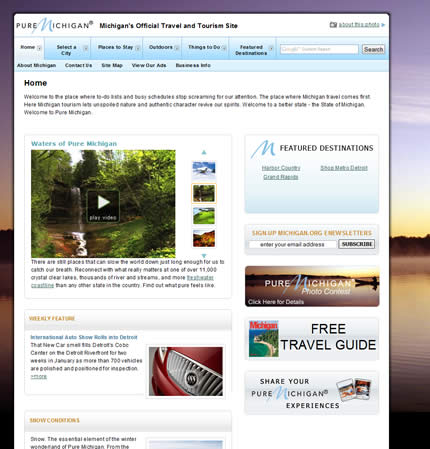Click the red Buick grille photo
The image size is (430, 449).
(x=186, y=372)
